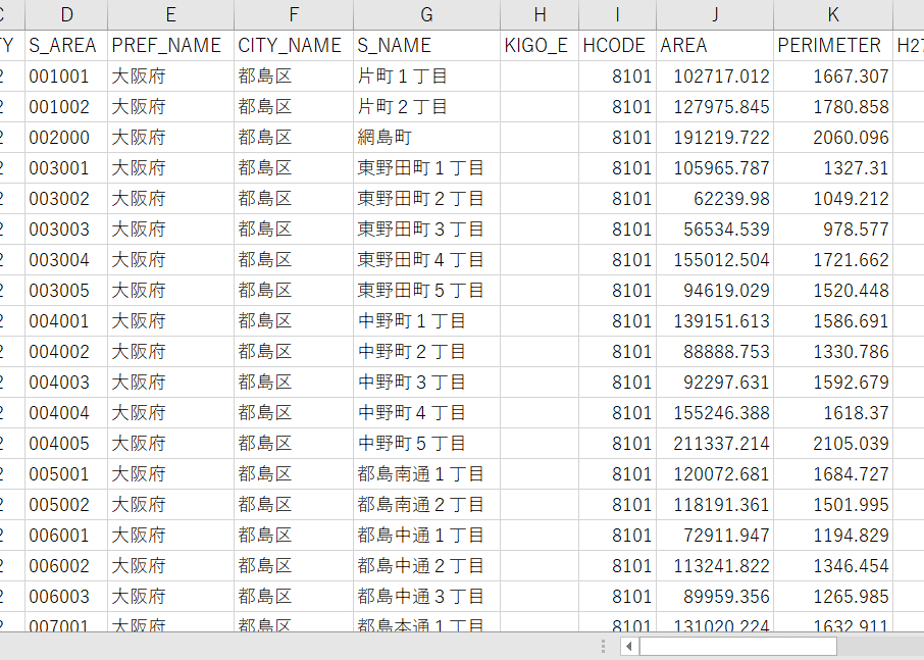Select cell containing 網島町
The height and width of the screenshot is (660, 924).
pyautogui.click(x=427, y=137)
